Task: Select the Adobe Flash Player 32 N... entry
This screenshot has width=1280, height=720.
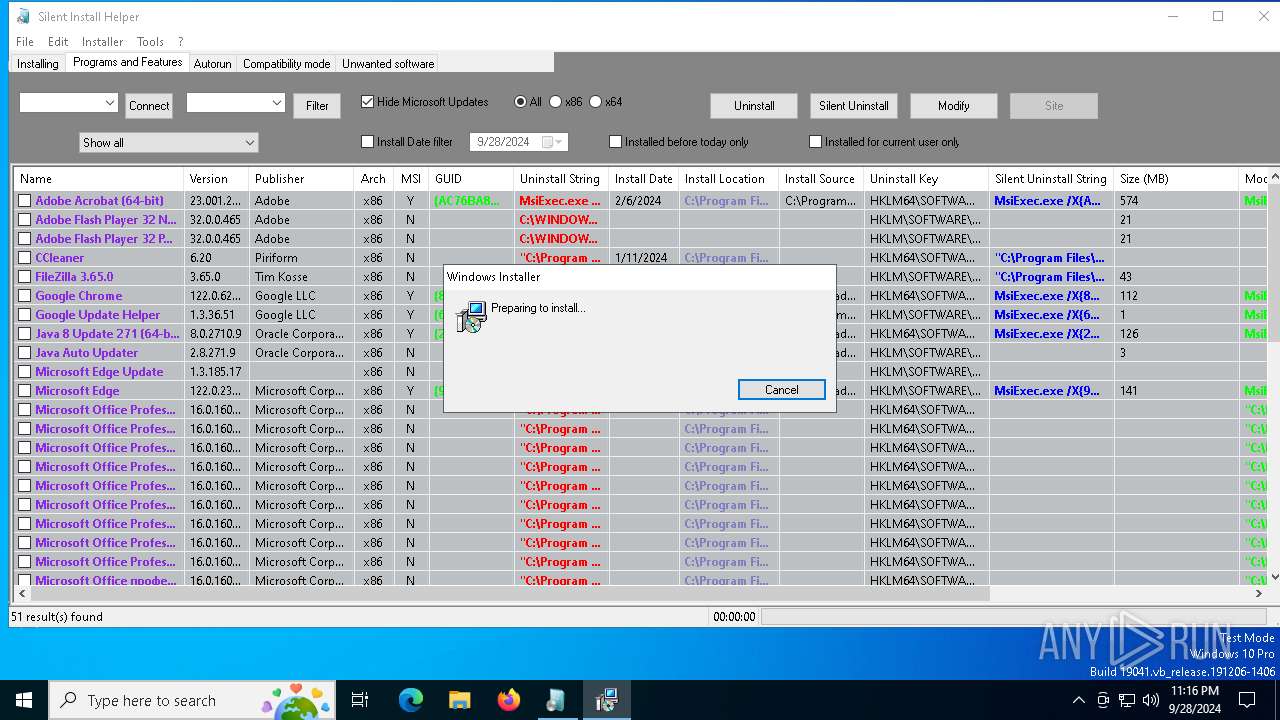Action: click(x=105, y=220)
